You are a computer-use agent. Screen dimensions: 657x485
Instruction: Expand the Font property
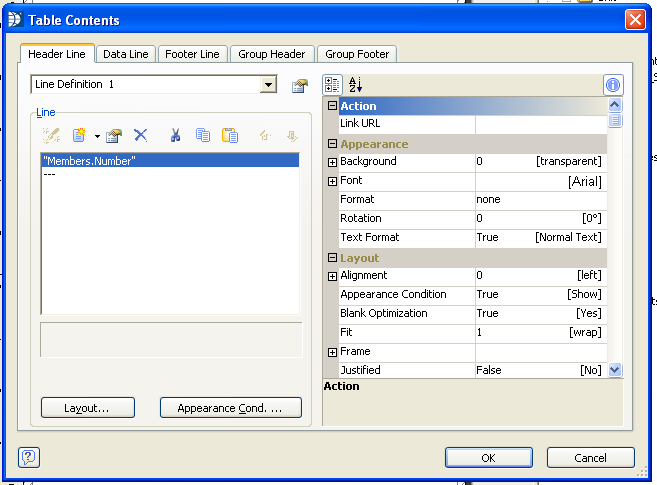click(x=332, y=181)
